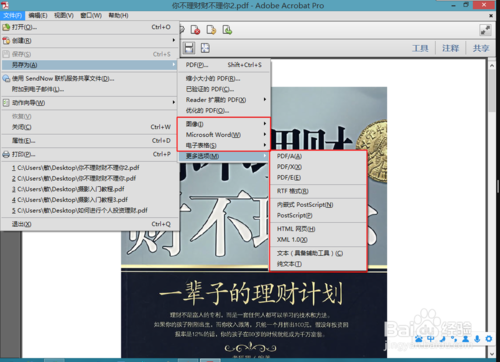The height and width of the screenshot is (362, 500).
Task: Click the Acrobat app icon in title bar
Action: click(5, 5)
